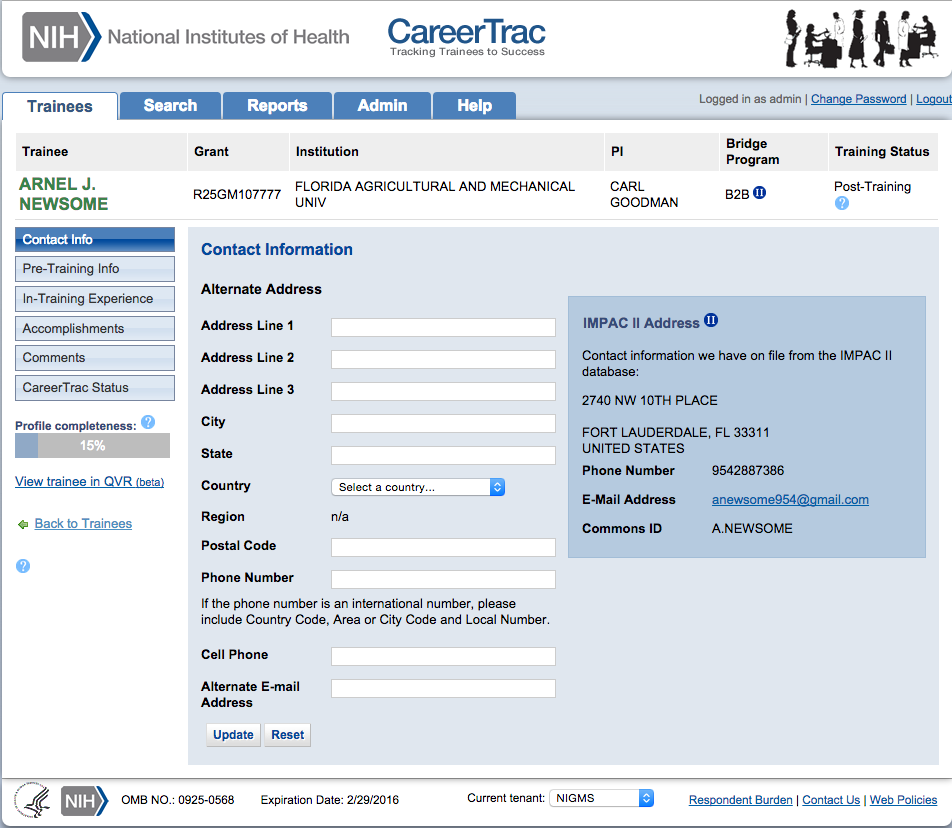Click the Update button
The height and width of the screenshot is (828, 952).
[x=233, y=735]
